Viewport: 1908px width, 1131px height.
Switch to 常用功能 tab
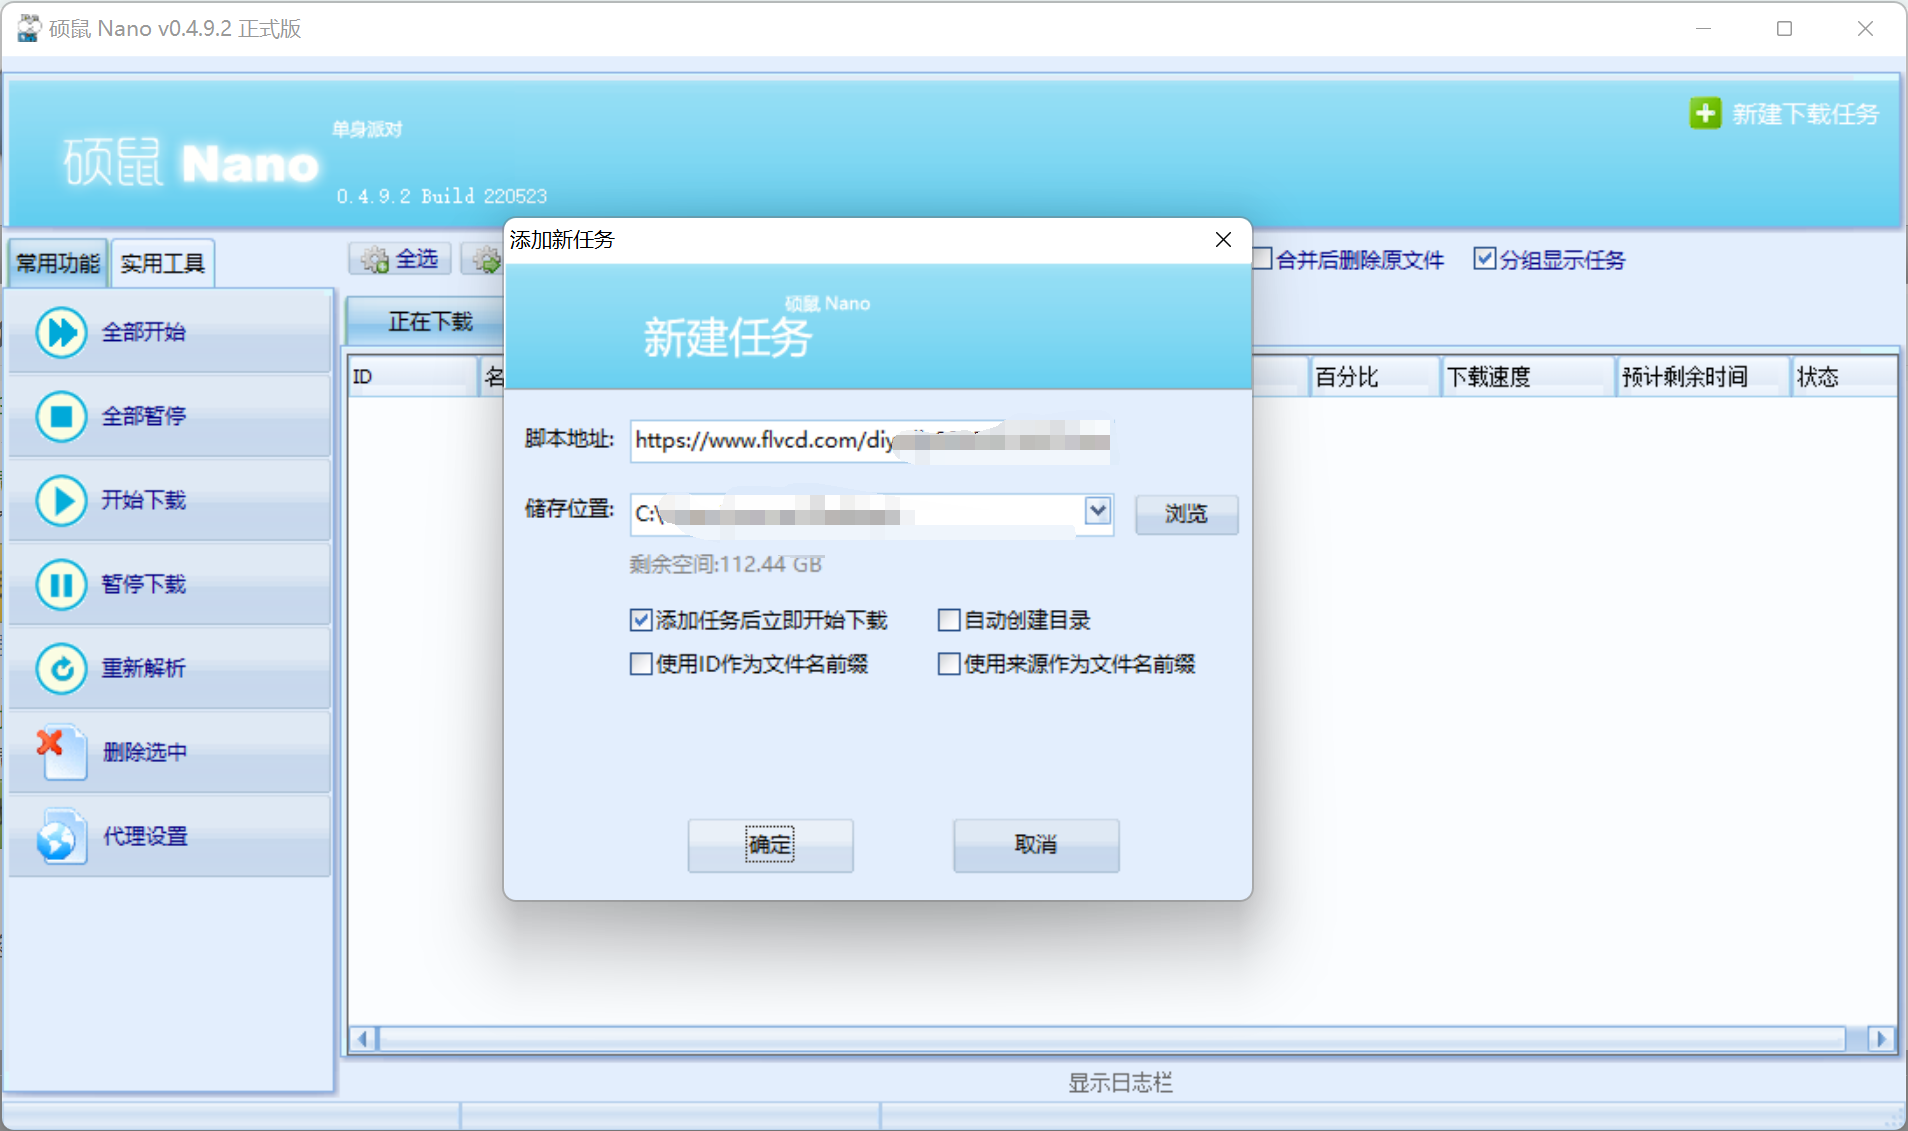(x=58, y=263)
